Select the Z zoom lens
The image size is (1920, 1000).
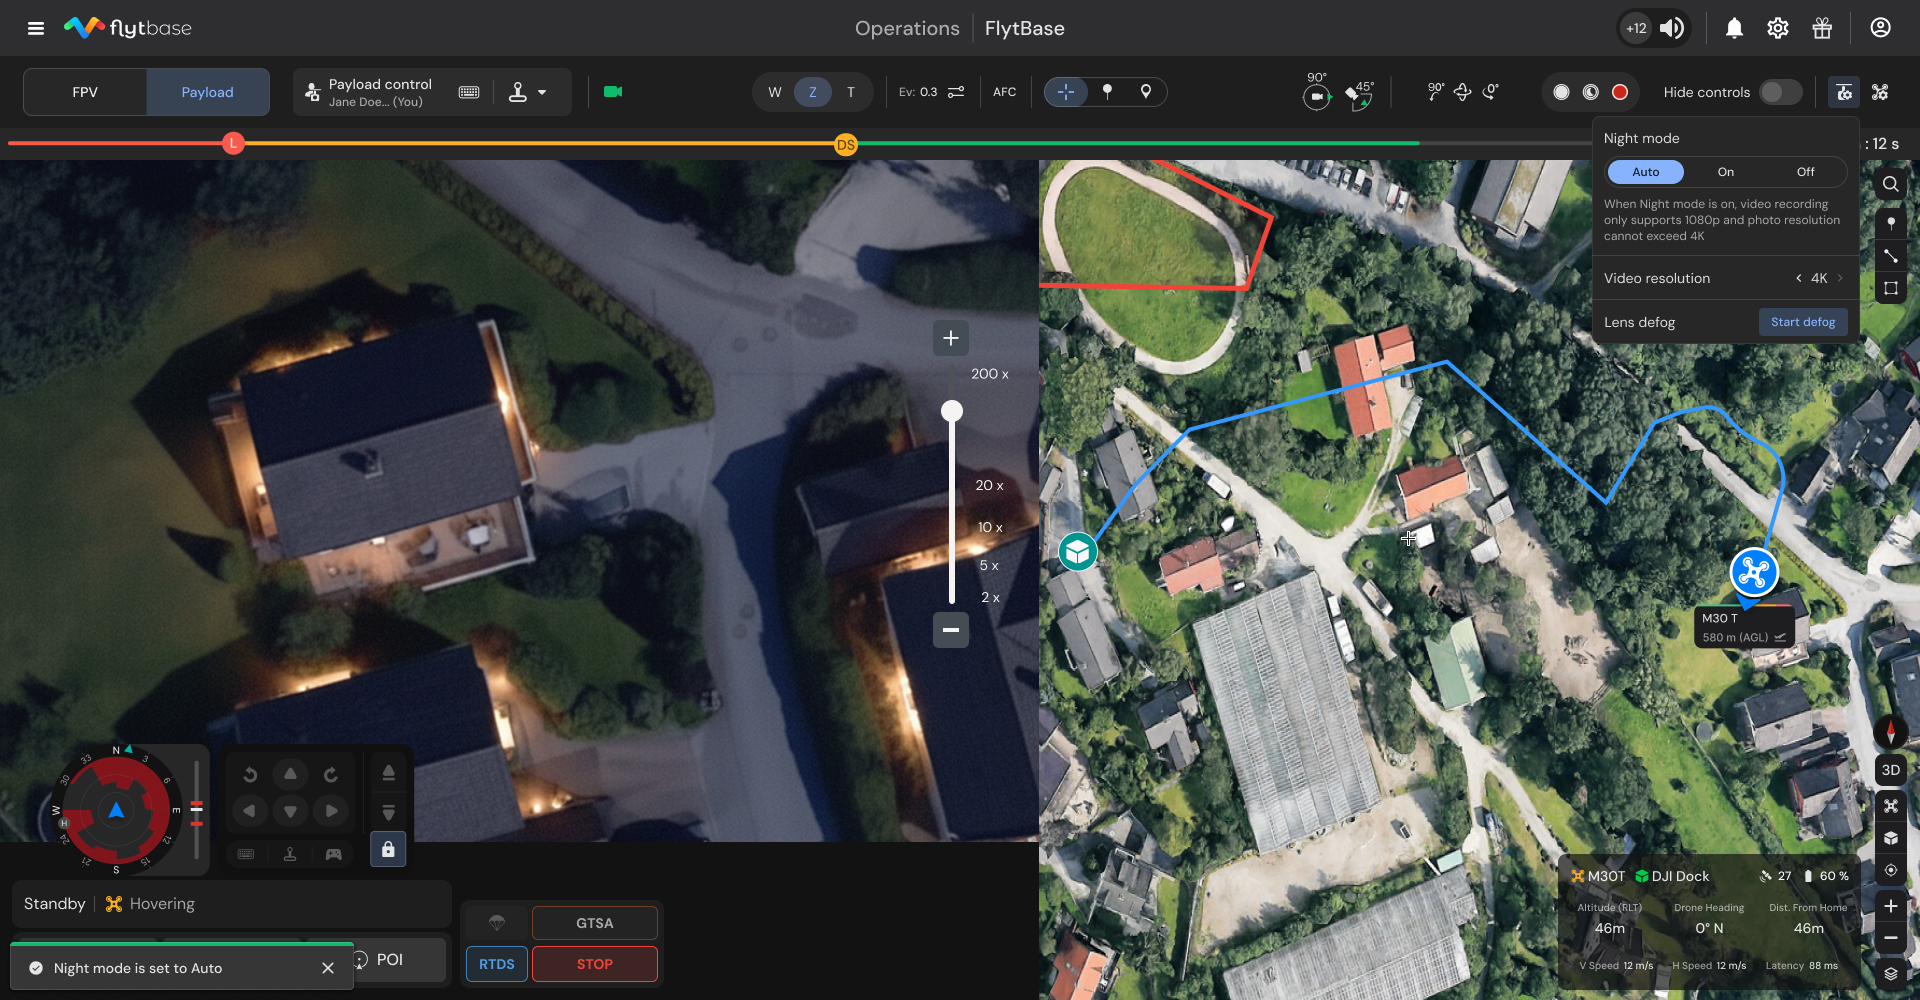point(813,92)
